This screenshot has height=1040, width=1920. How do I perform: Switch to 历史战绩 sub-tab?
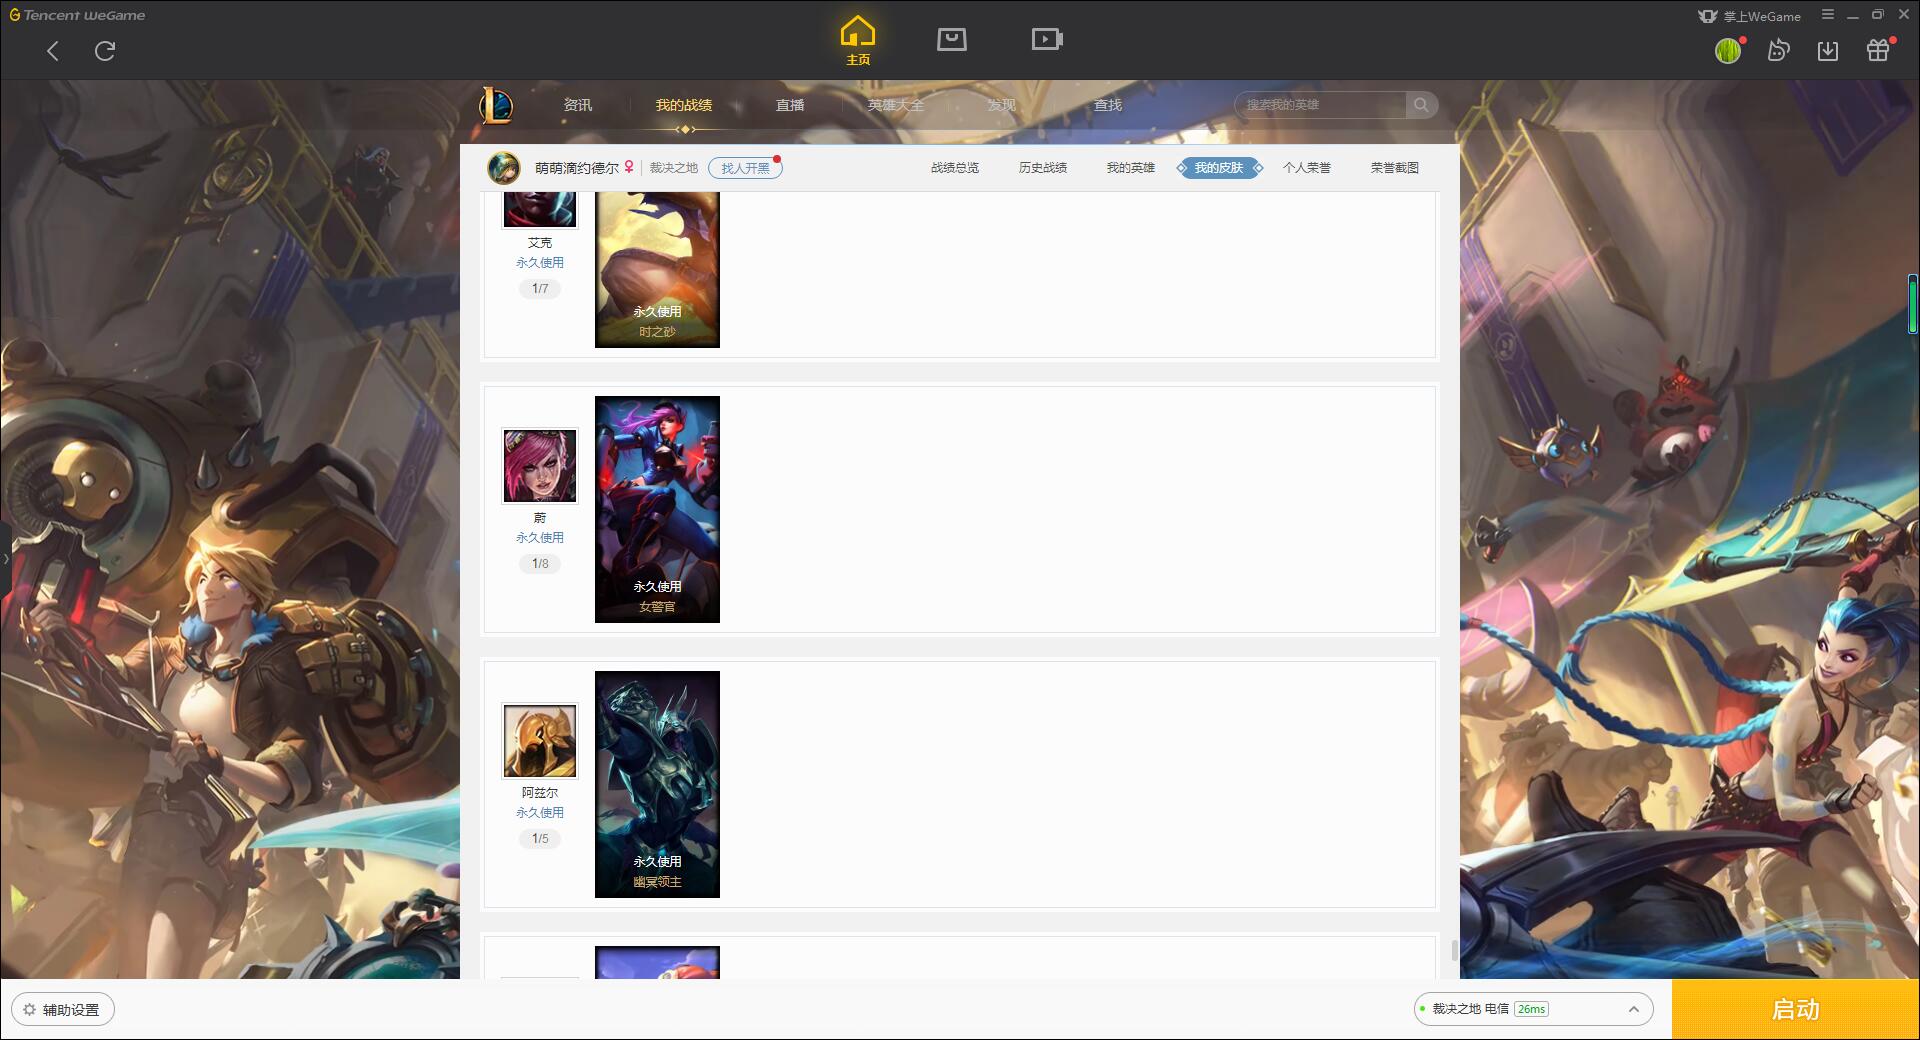coord(1043,168)
